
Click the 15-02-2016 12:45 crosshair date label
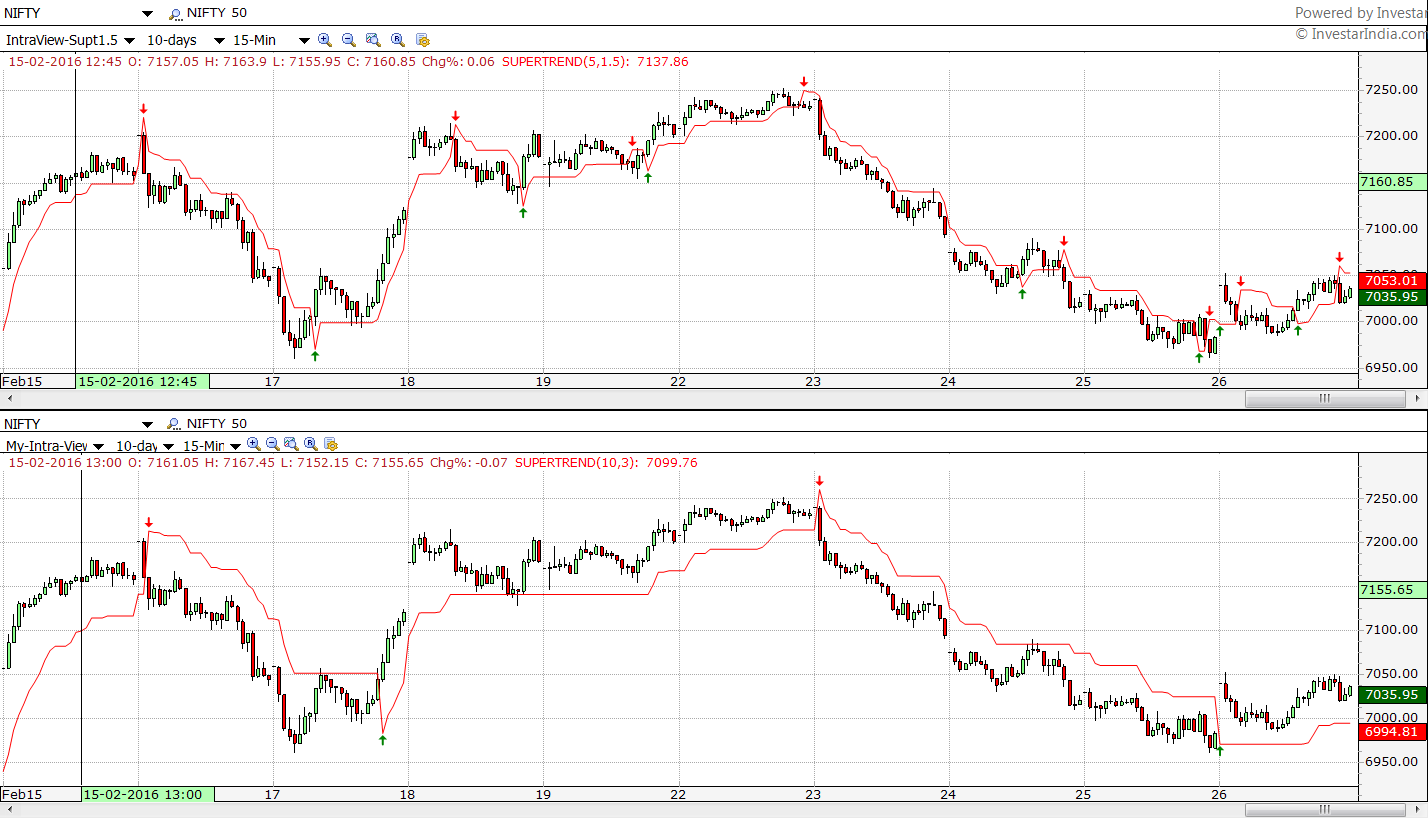(143, 381)
